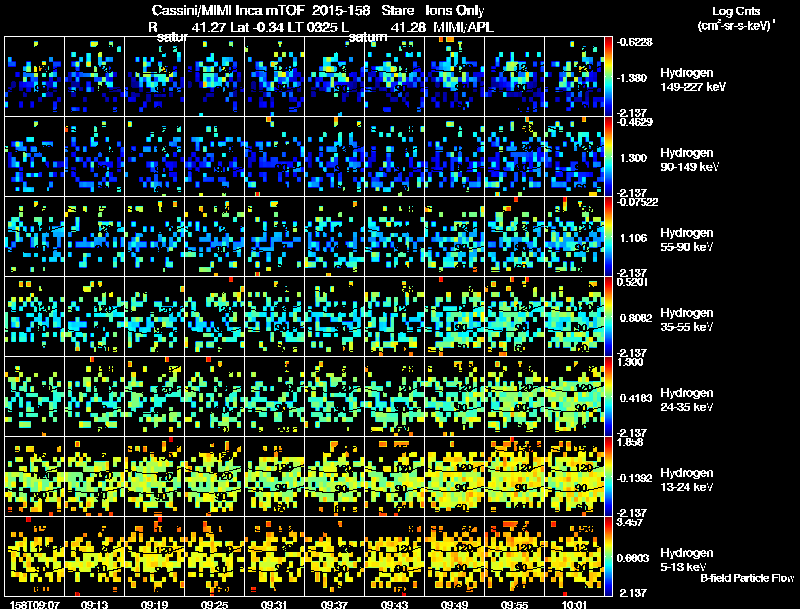
Task: Click the Hydrogen 90-149 keV color bar
Action: (608, 157)
